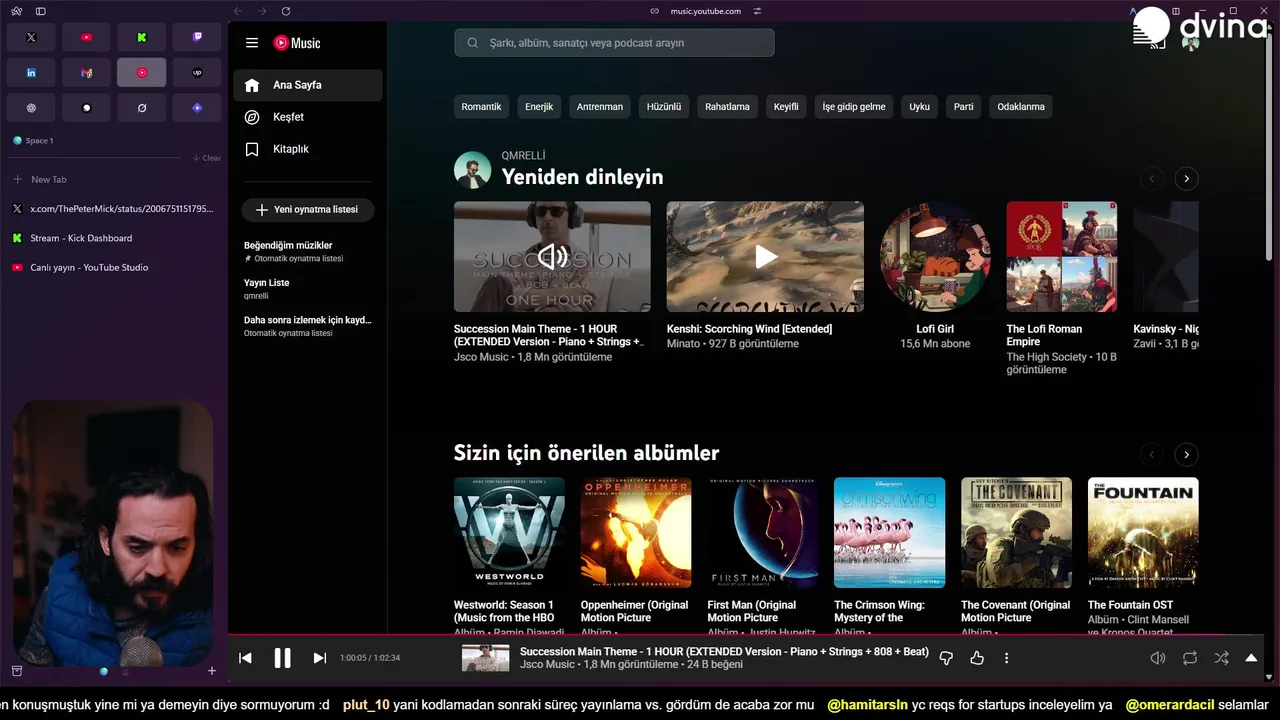The image size is (1280, 720).
Task: Select the Keyifli mood chip
Action: (x=786, y=107)
